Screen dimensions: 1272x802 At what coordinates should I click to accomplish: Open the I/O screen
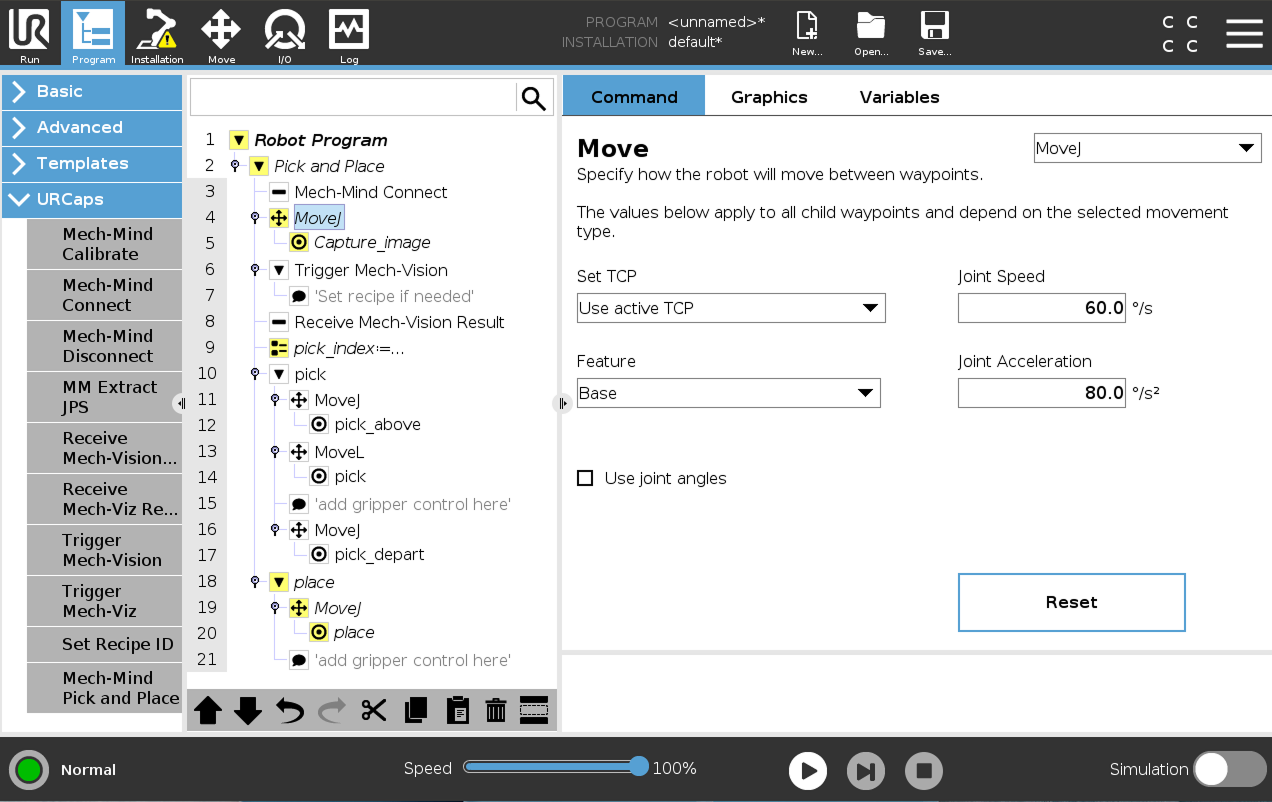(284, 34)
